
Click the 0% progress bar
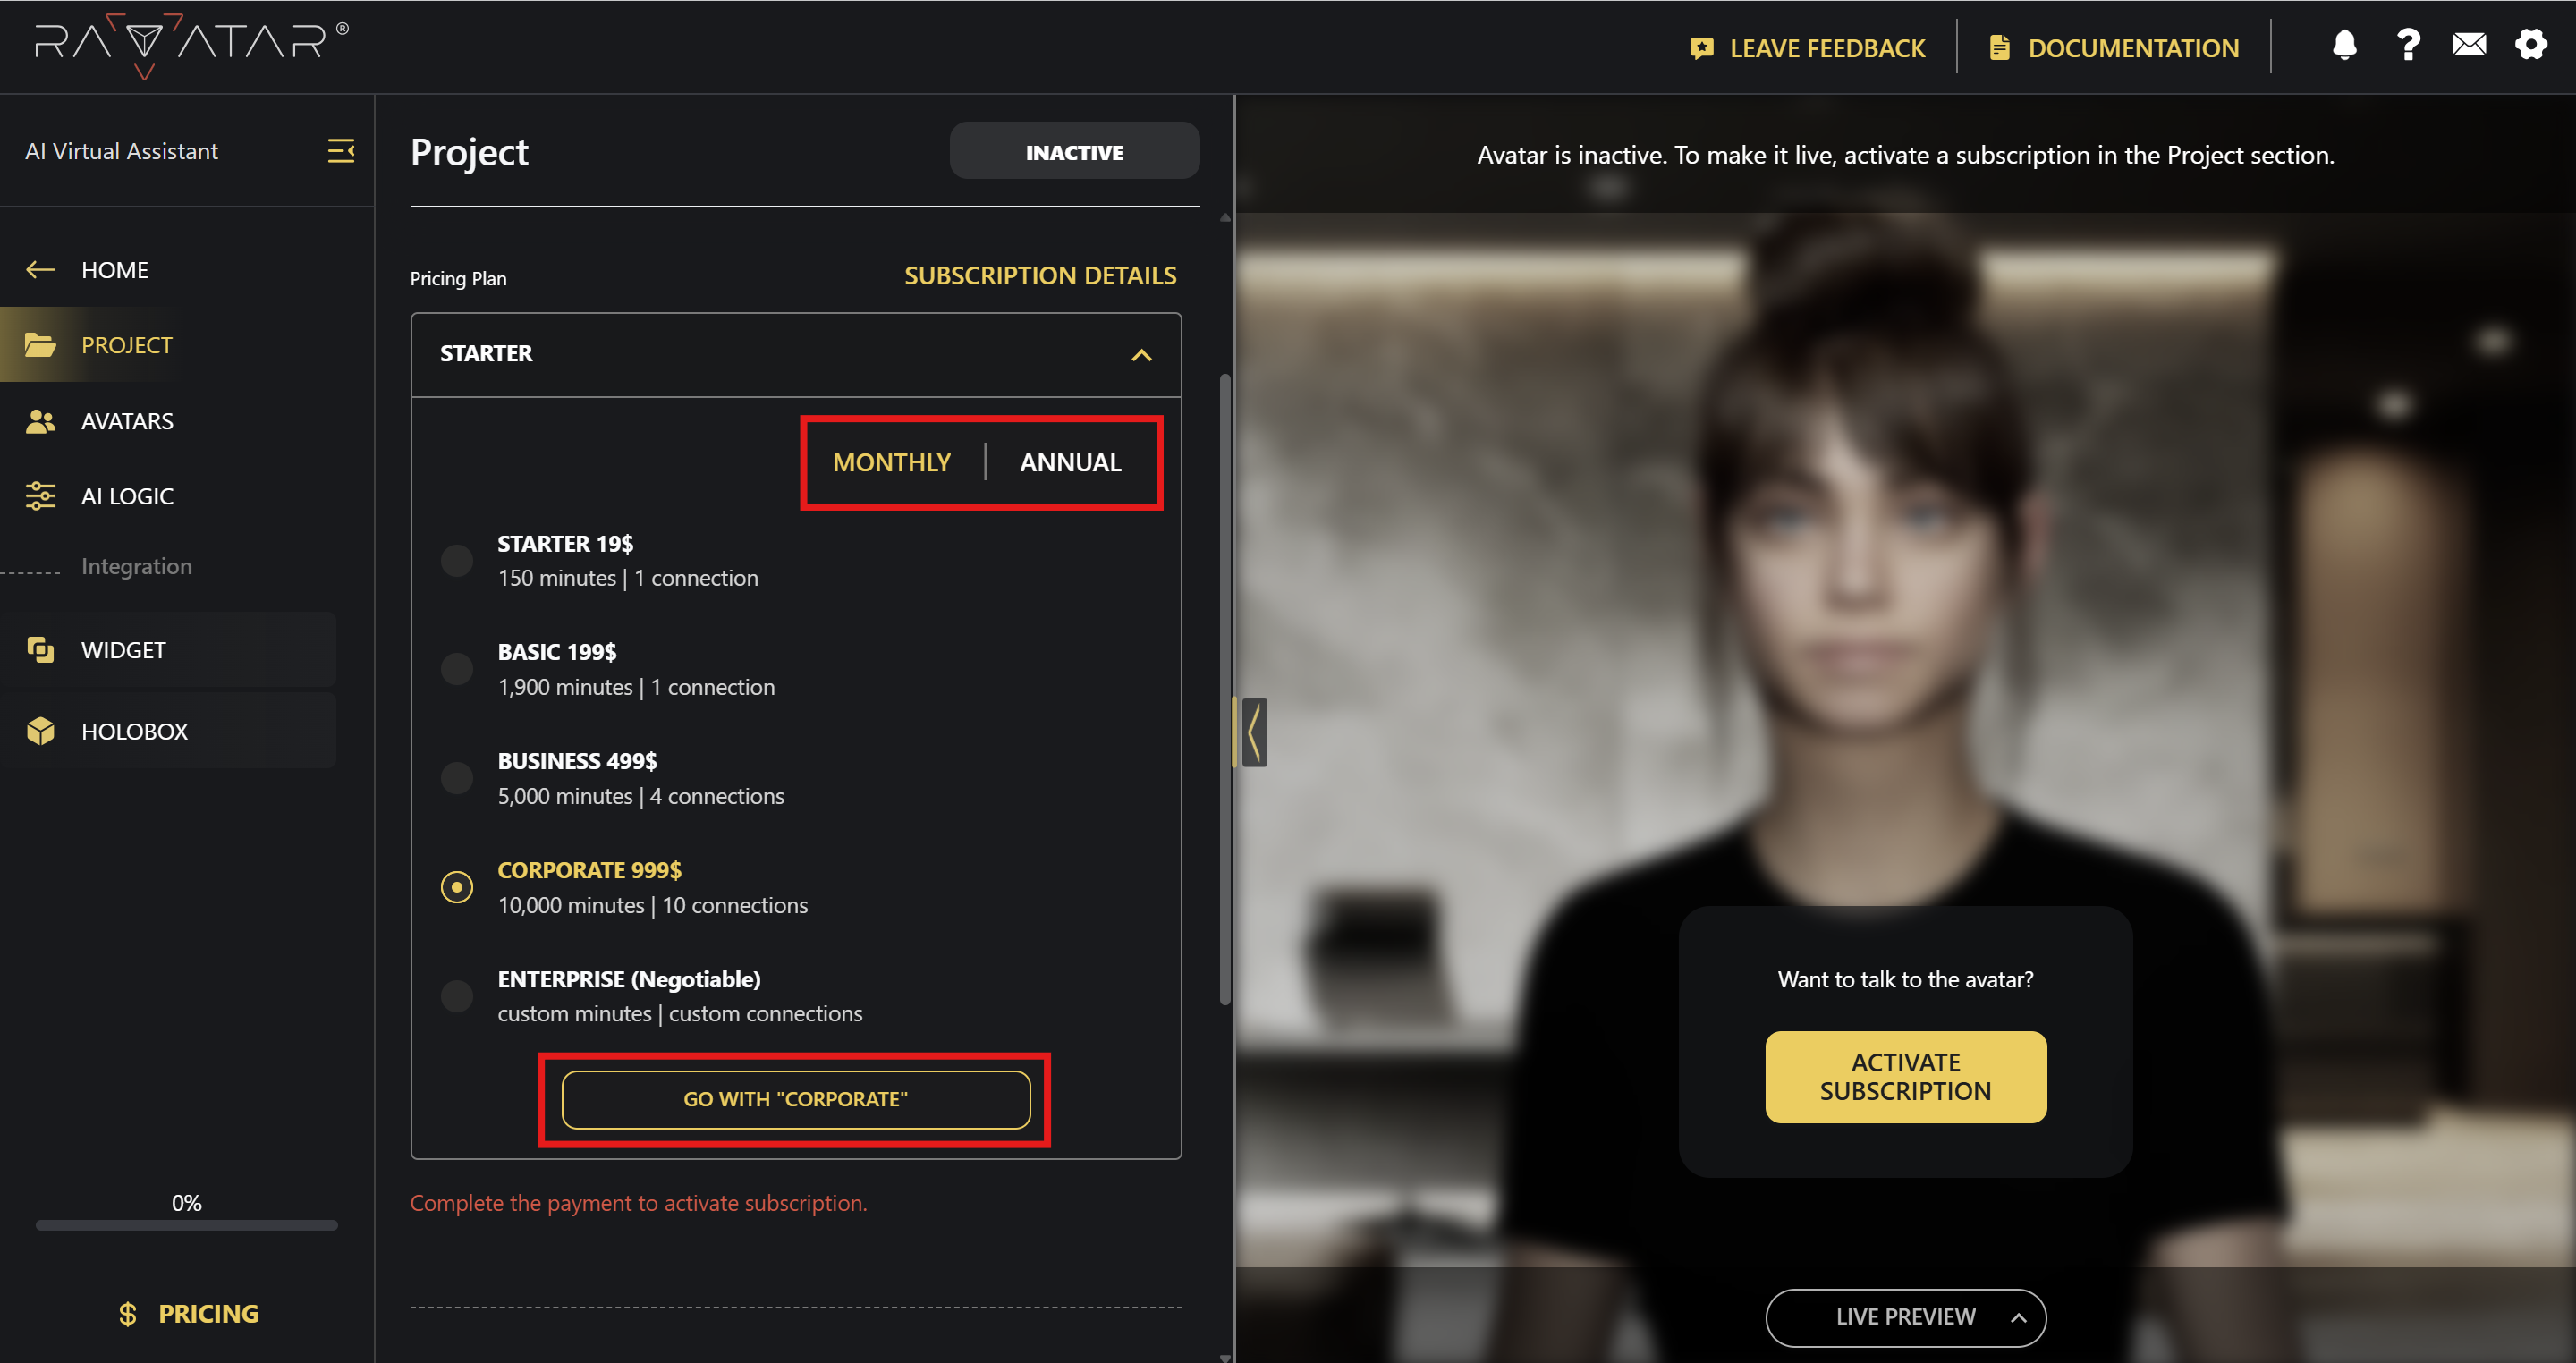pyautogui.click(x=186, y=1225)
